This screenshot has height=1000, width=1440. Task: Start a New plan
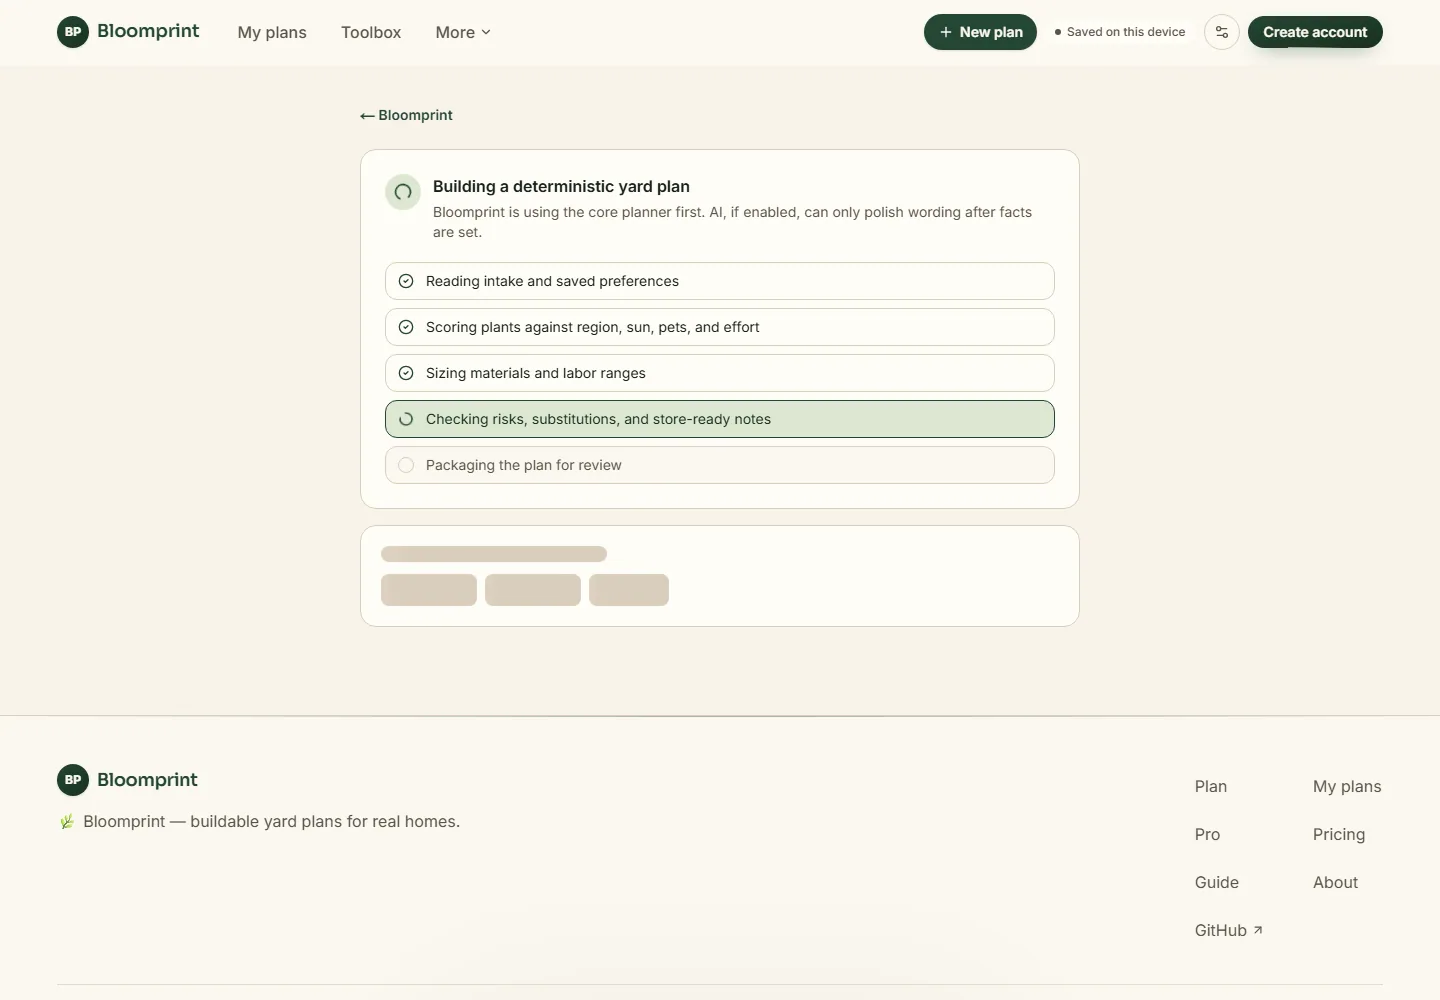click(980, 32)
